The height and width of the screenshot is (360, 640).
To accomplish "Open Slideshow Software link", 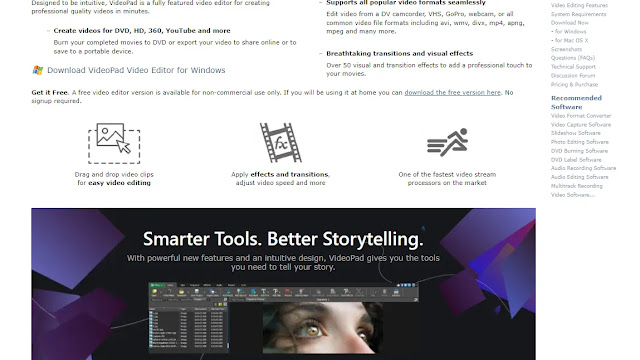I will click(x=576, y=133).
